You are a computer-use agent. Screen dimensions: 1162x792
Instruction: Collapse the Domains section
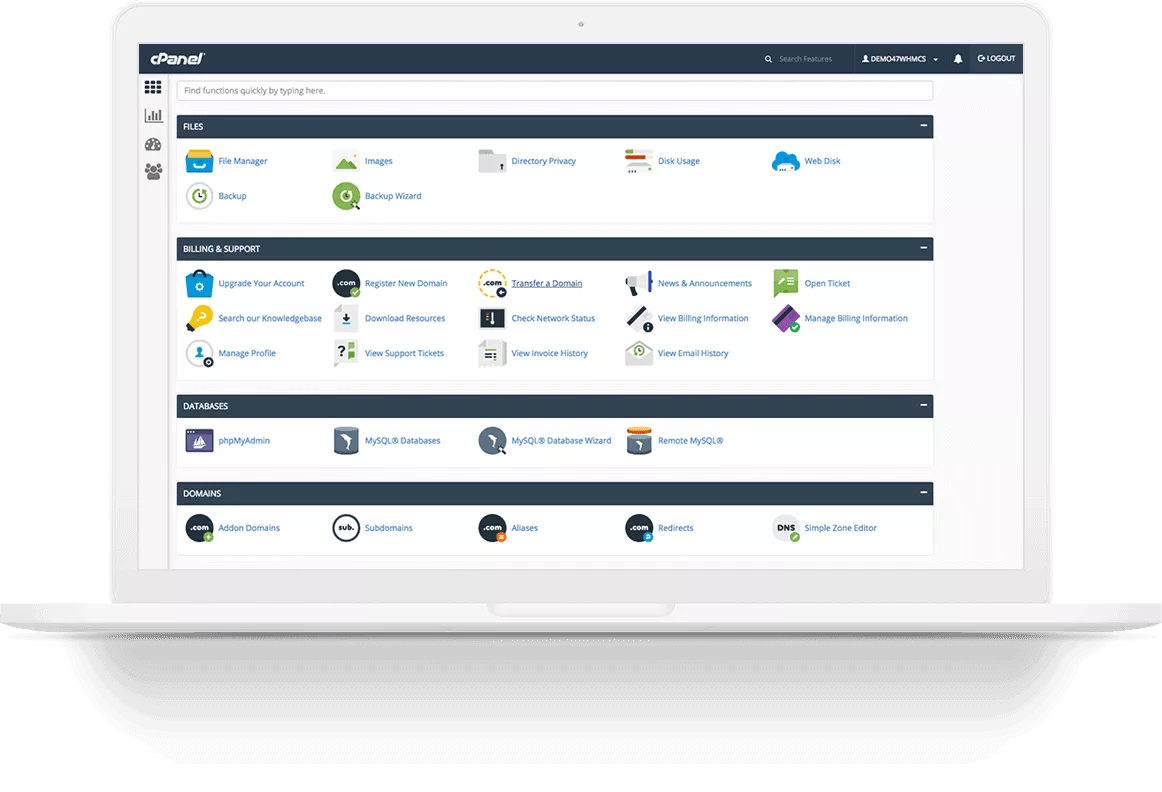[923, 493]
